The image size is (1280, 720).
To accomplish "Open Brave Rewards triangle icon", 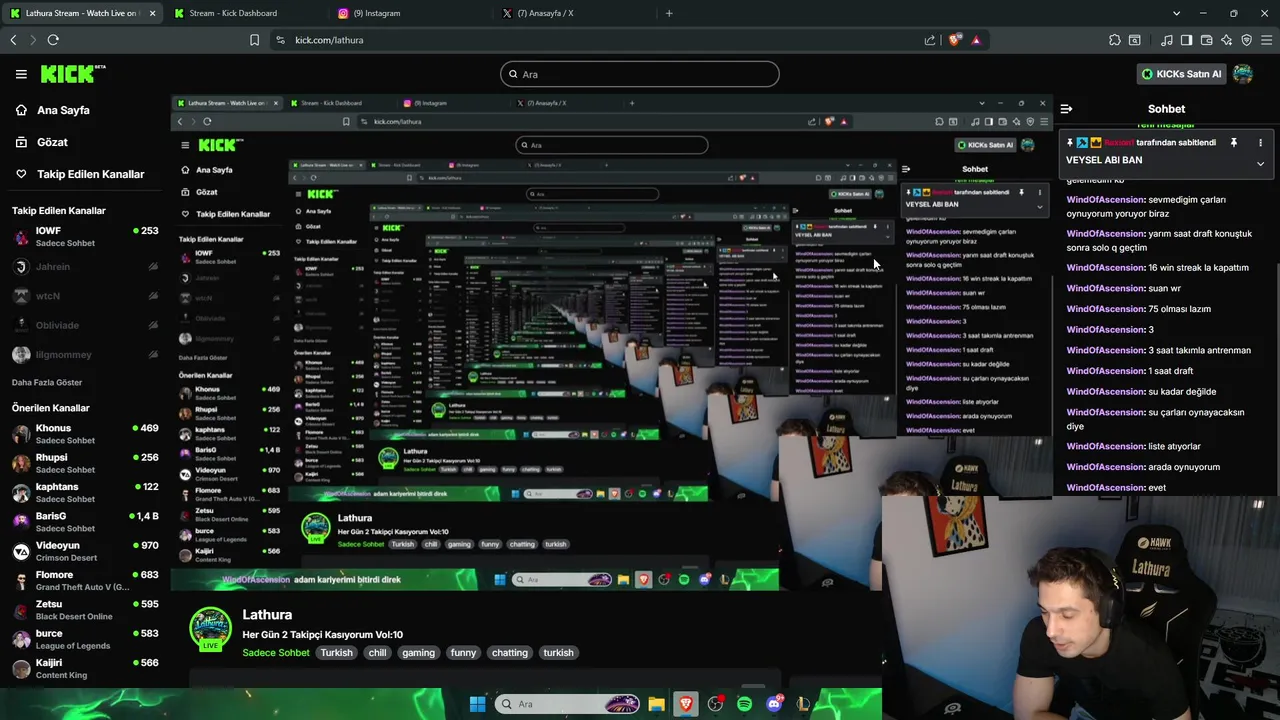I will pos(976,40).
